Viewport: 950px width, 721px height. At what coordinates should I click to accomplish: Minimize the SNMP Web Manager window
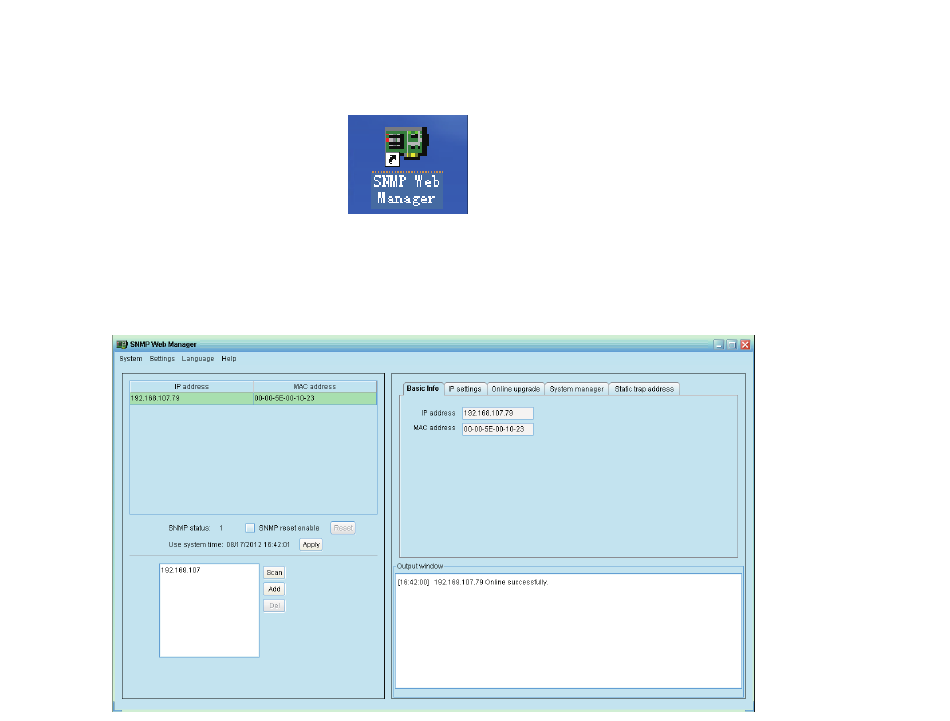point(719,344)
